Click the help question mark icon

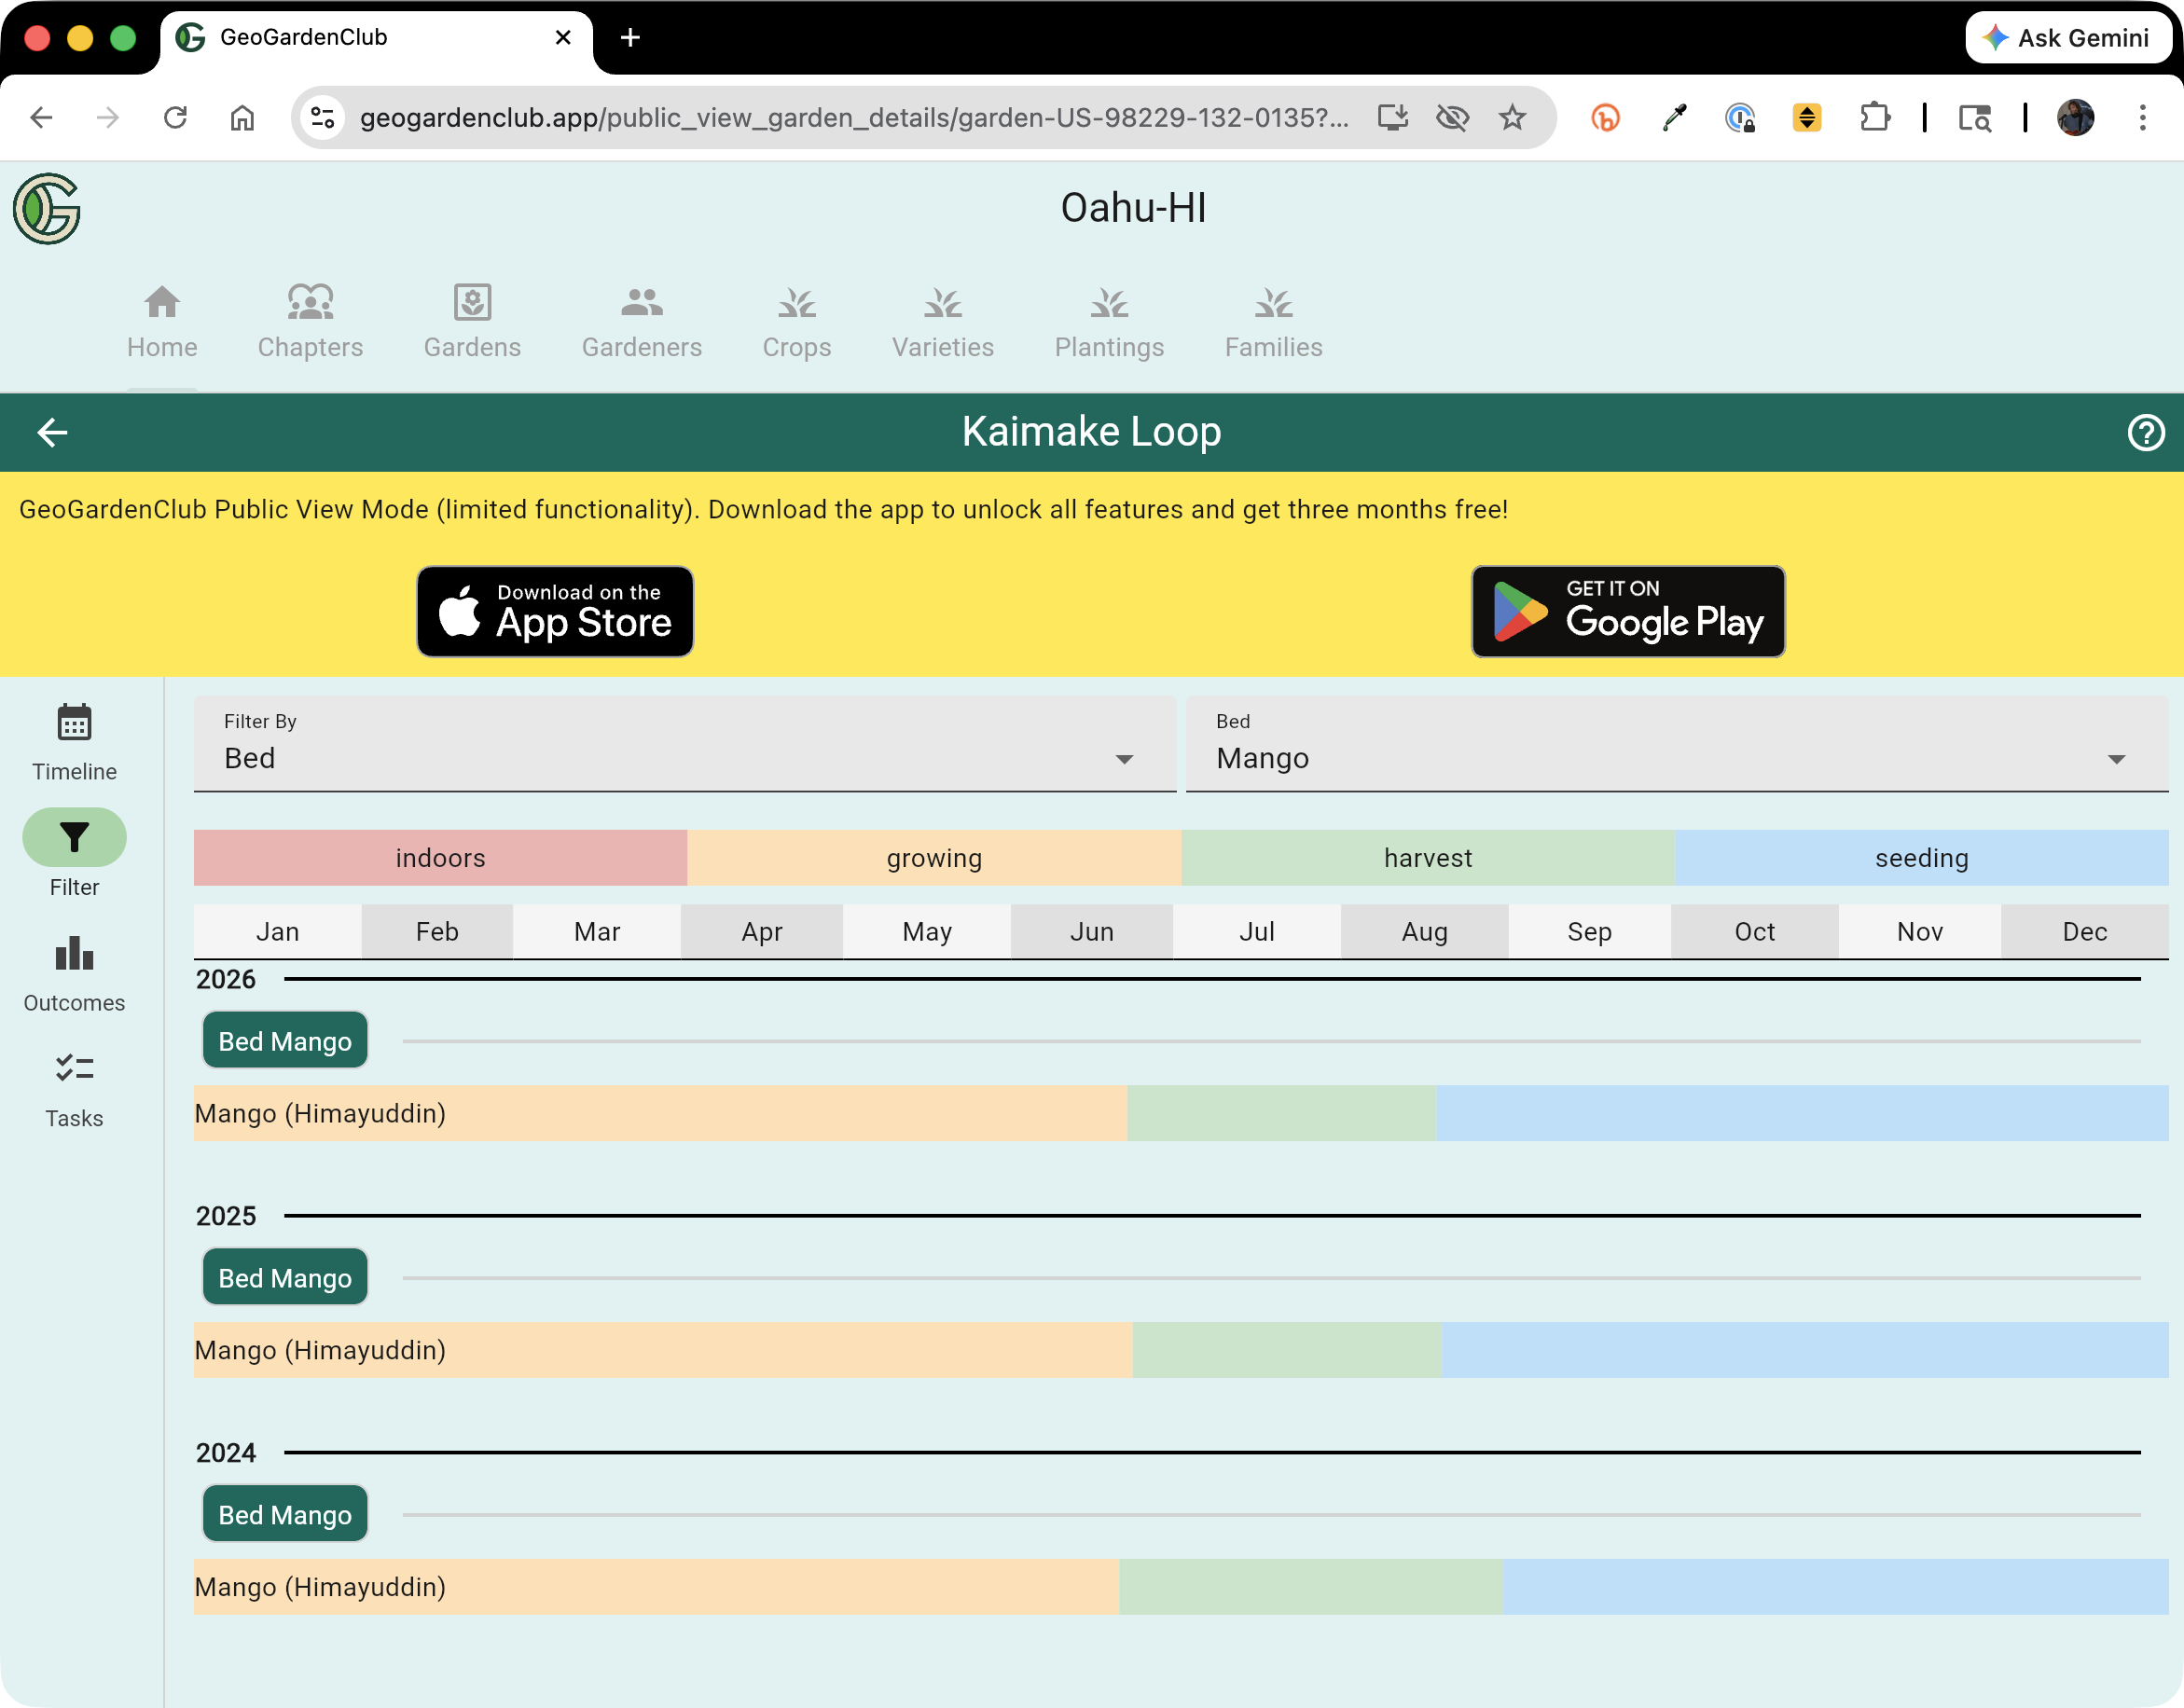click(x=2145, y=432)
